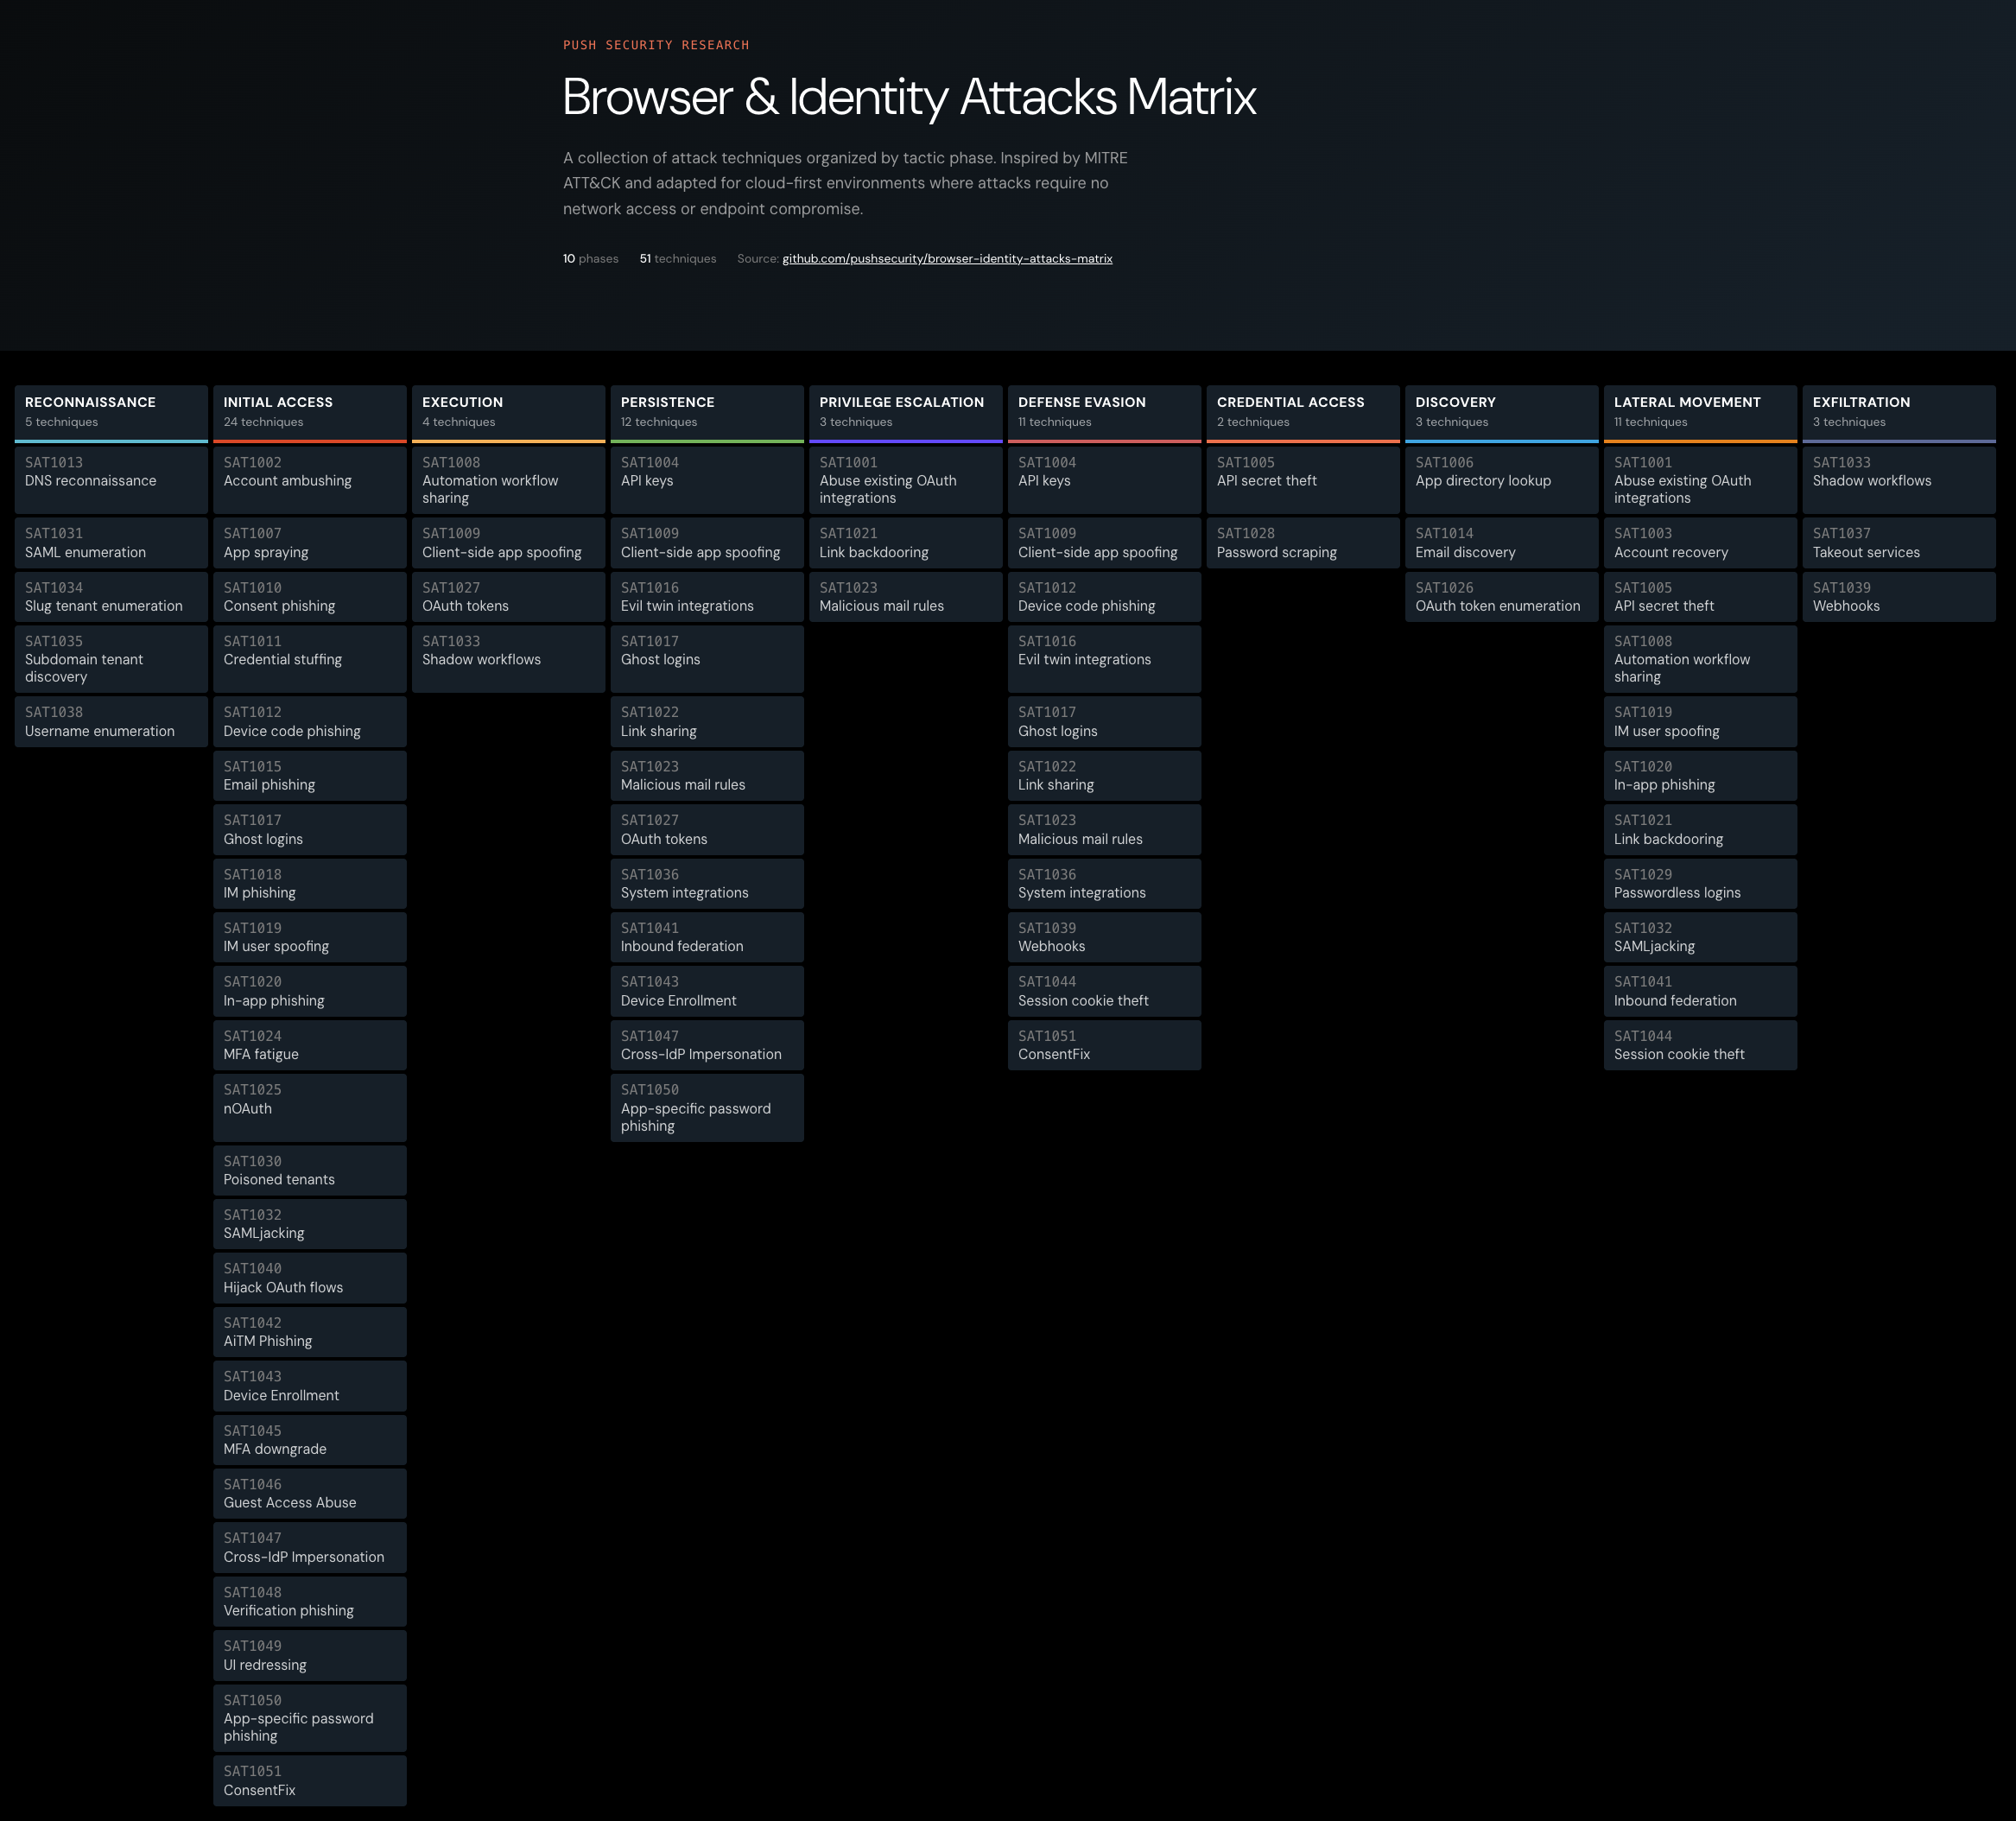The width and height of the screenshot is (2016, 1821).
Task: Open SAT1024 MFA fatigue card
Action: 310,1045
